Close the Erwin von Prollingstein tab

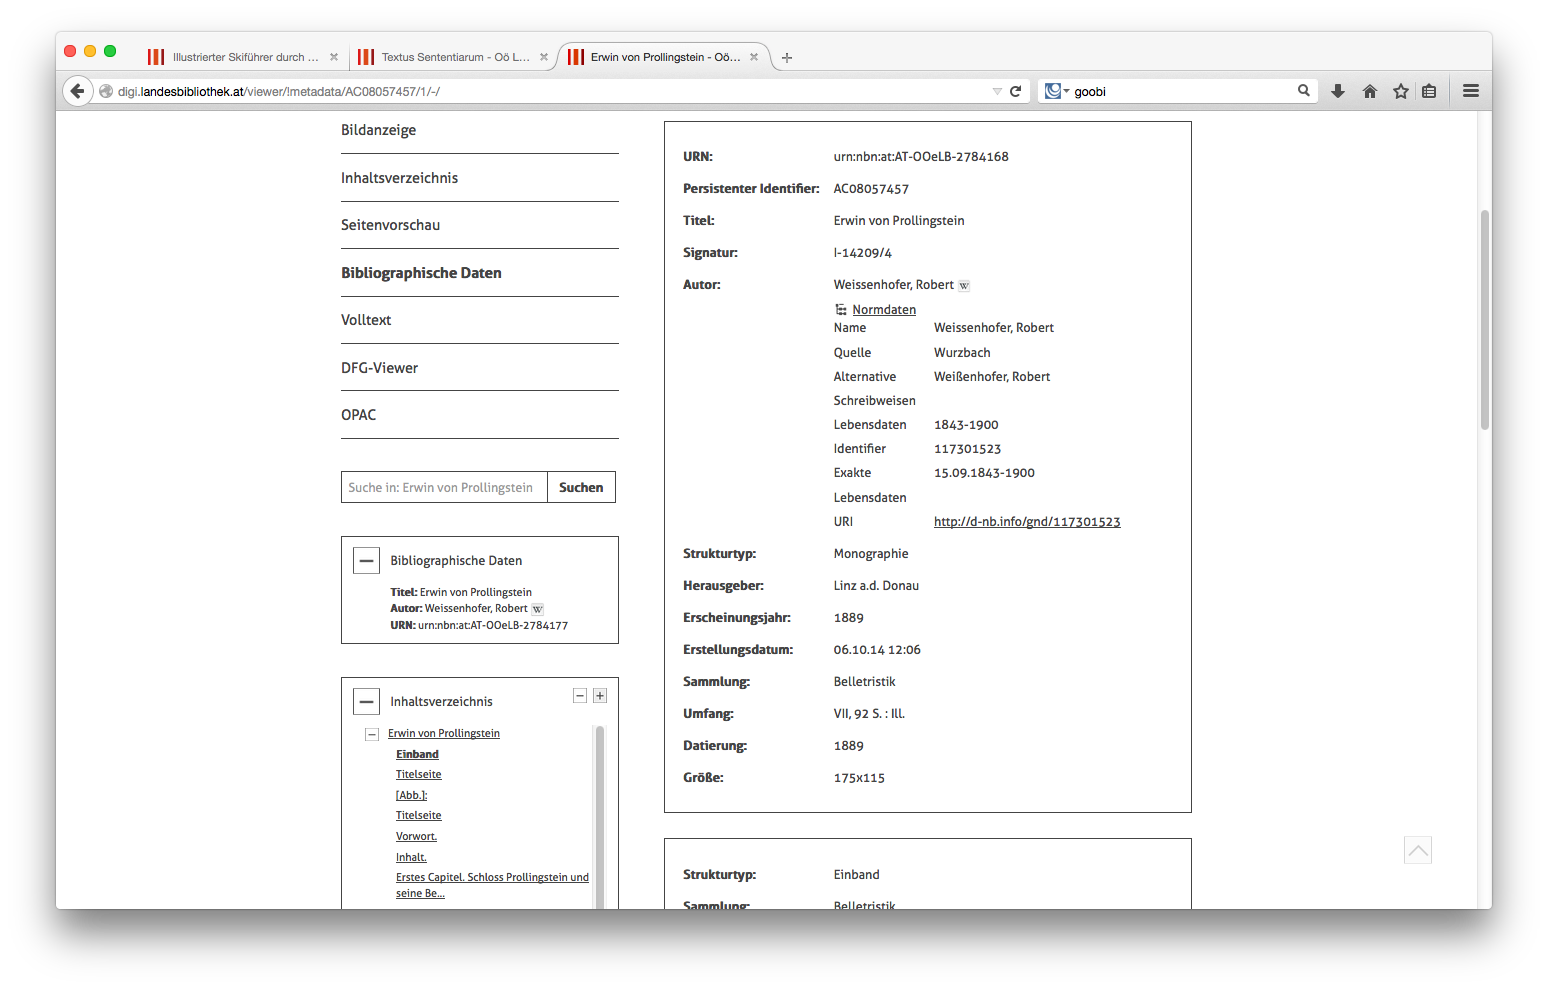(x=754, y=57)
